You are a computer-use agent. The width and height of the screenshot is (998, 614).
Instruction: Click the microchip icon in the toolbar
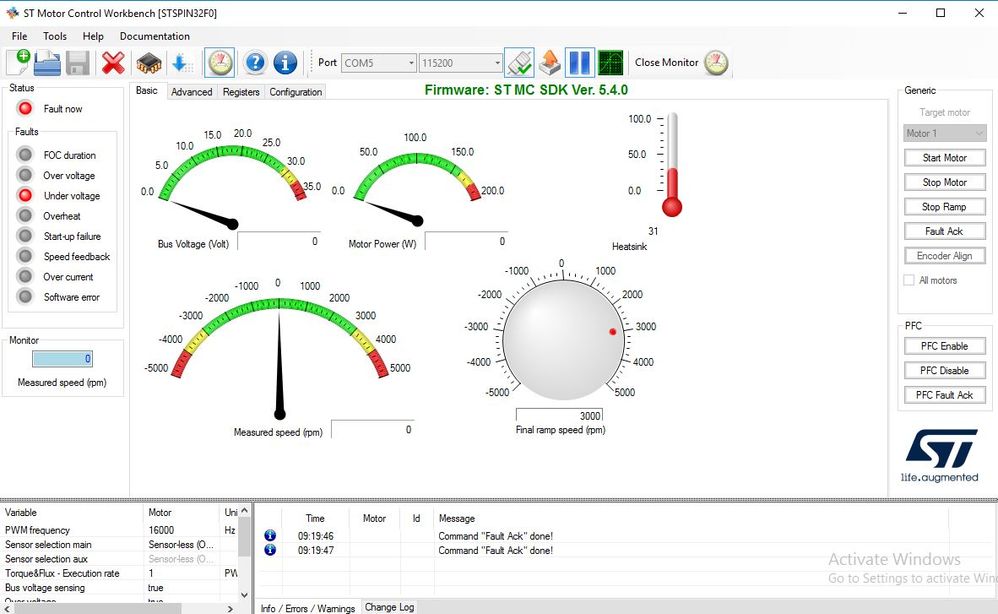[149, 62]
